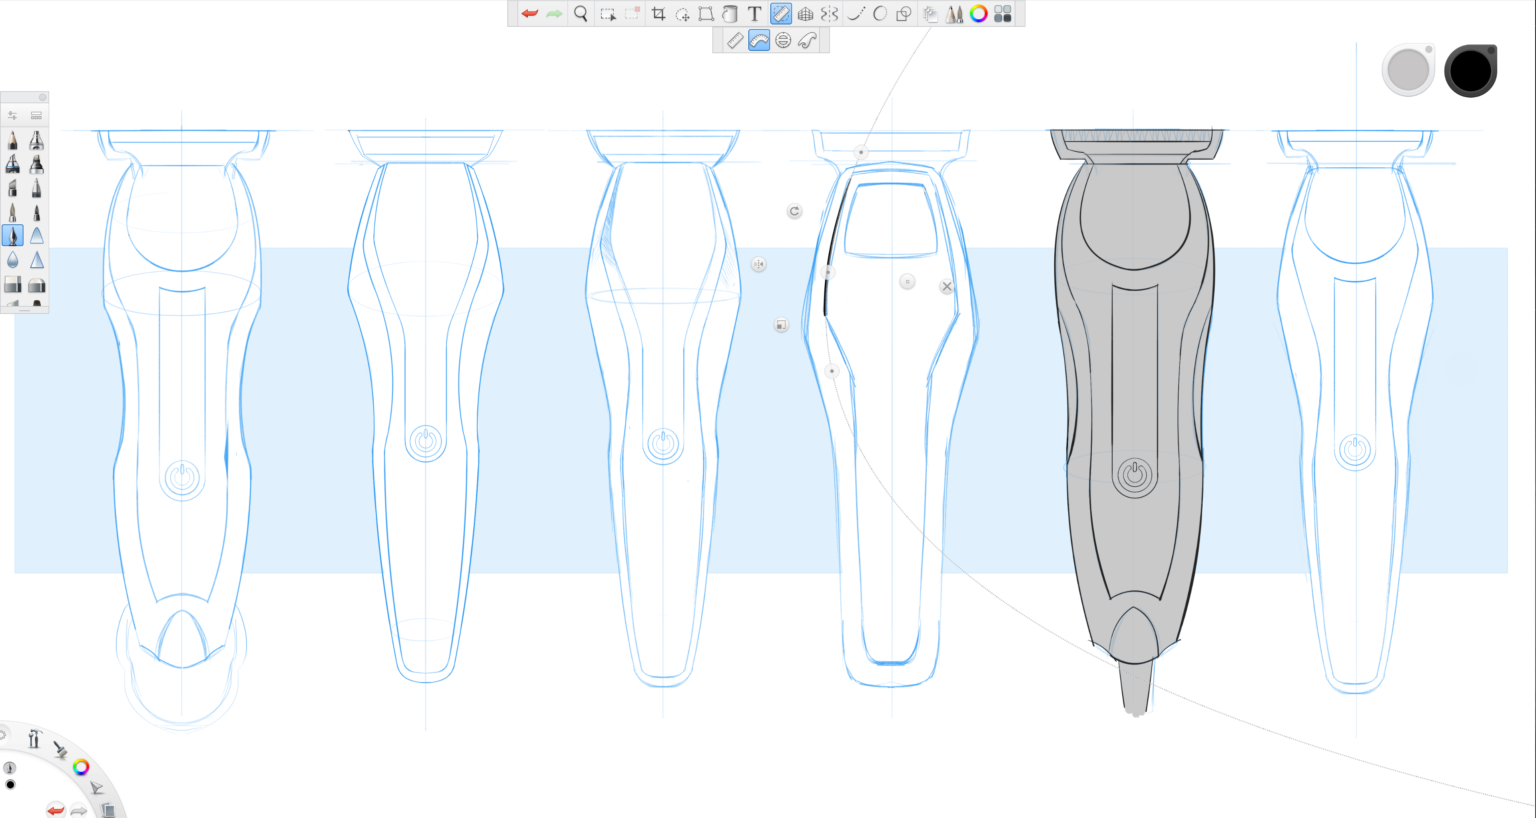Click the lagoon red Undo button

click(x=56, y=809)
